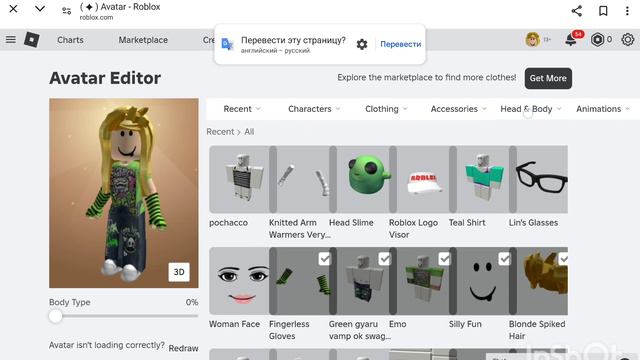This screenshot has width=640, height=360.
Task: Click the Get More button
Action: click(548, 78)
